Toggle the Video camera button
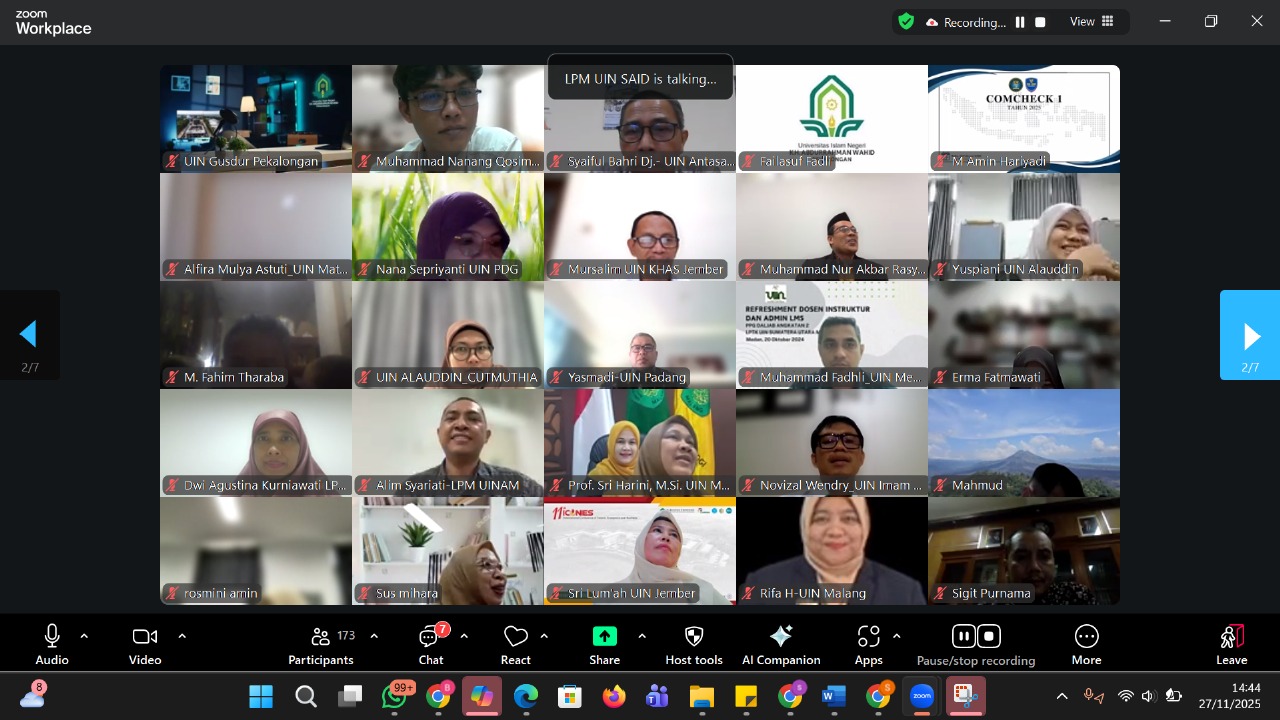The width and height of the screenshot is (1280, 720). [145, 644]
